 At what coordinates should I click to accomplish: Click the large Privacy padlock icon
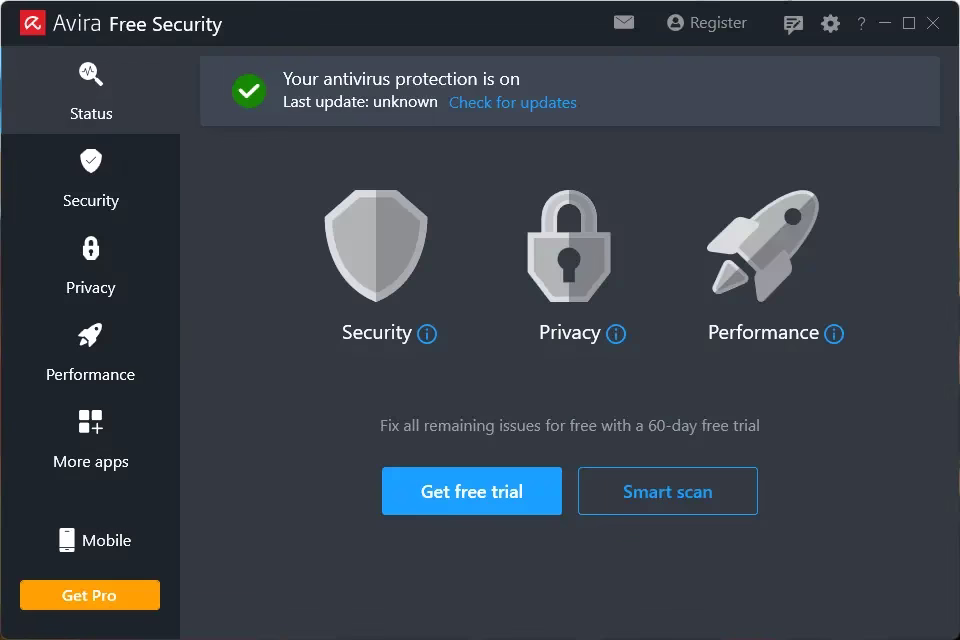[x=569, y=246]
